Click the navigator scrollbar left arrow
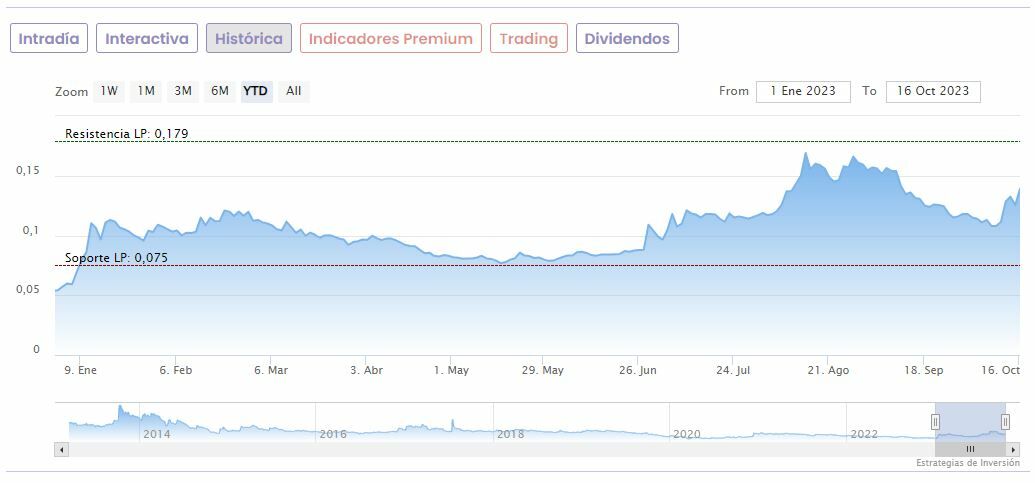The width and height of the screenshot is (1035, 483). (x=61, y=450)
